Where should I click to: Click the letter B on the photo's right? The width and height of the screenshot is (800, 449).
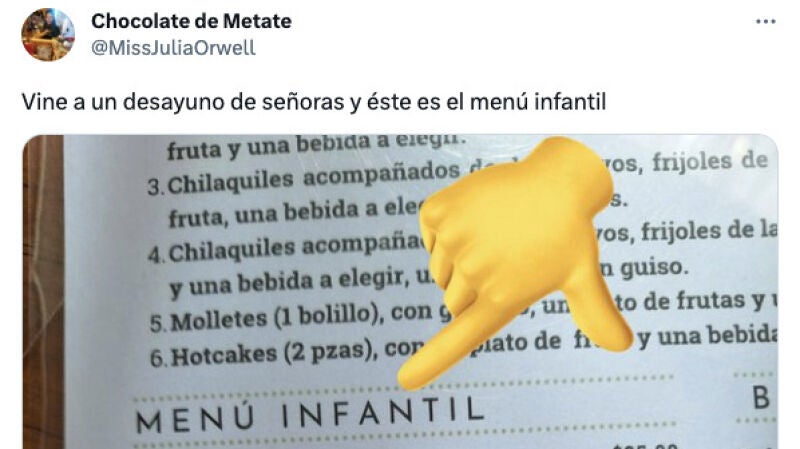pos(761,398)
